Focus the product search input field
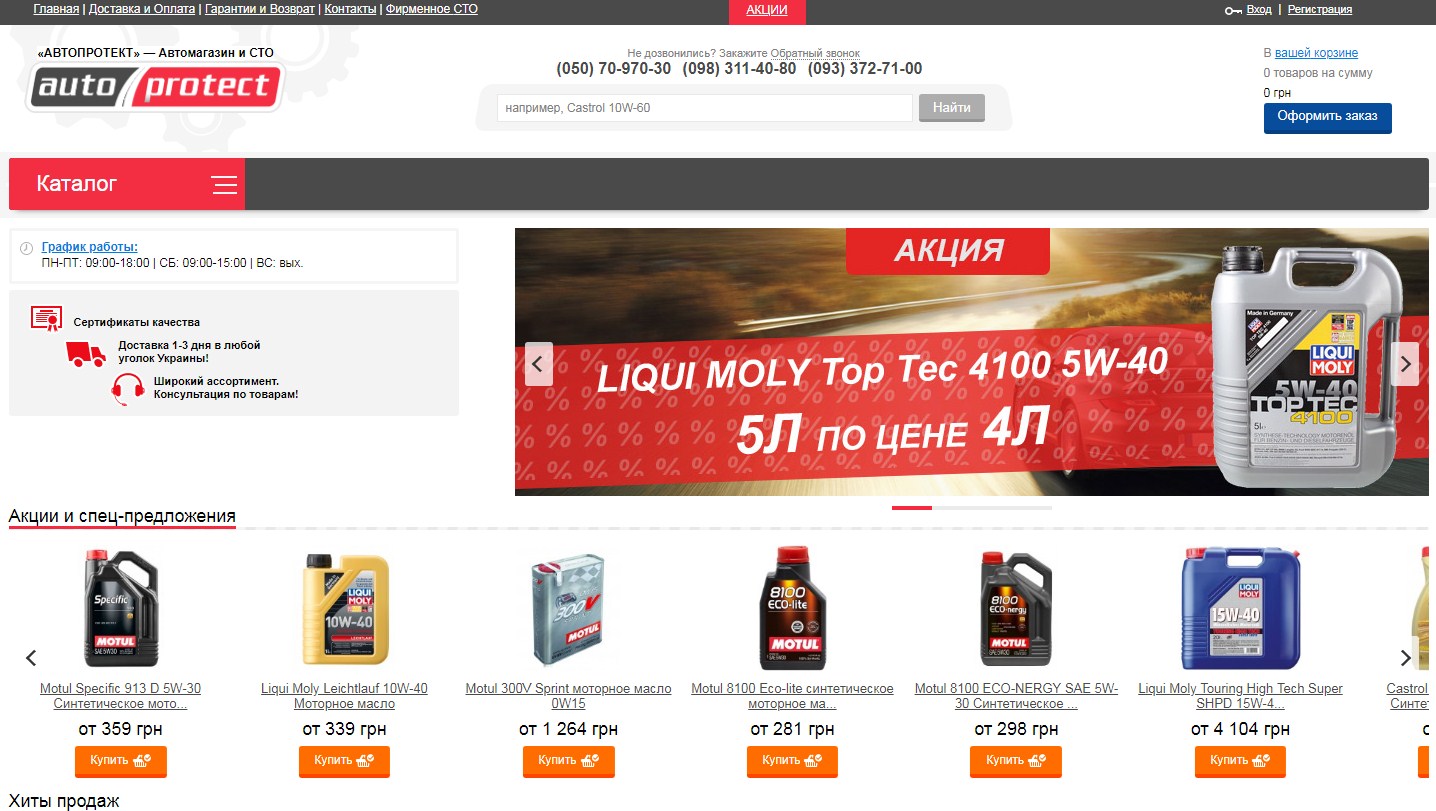1436x811 pixels. (x=705, y=108)
